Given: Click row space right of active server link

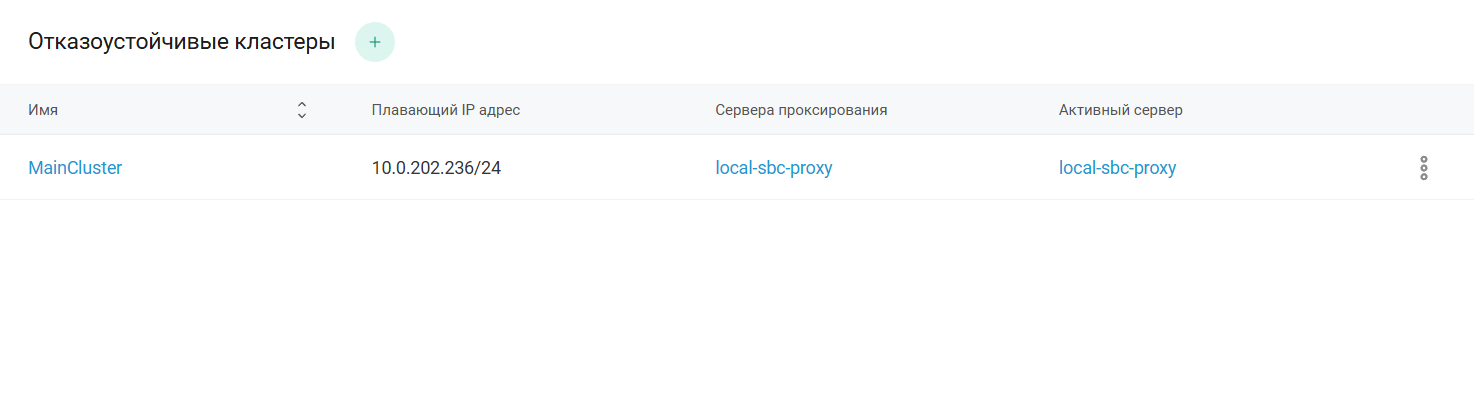Looking at the screenshot, I should (1290, 168).
